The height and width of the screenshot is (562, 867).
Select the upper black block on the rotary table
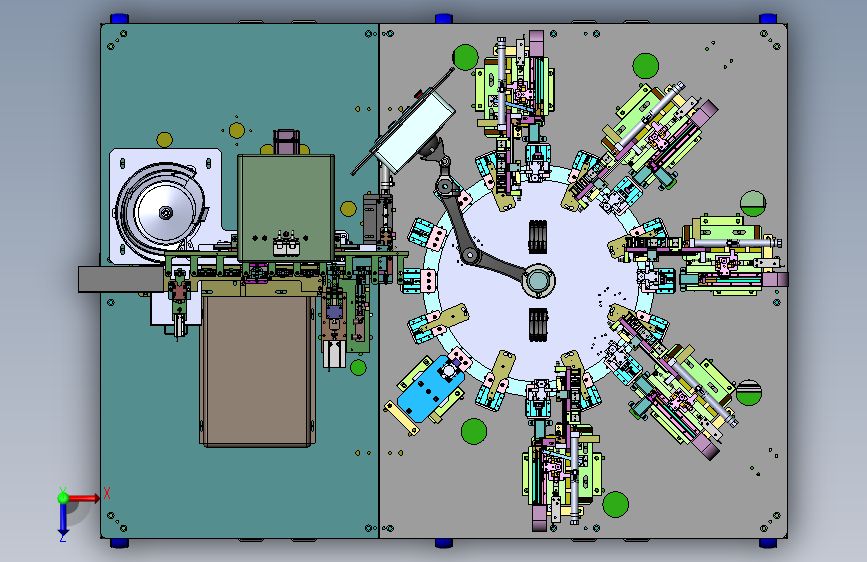537,237
